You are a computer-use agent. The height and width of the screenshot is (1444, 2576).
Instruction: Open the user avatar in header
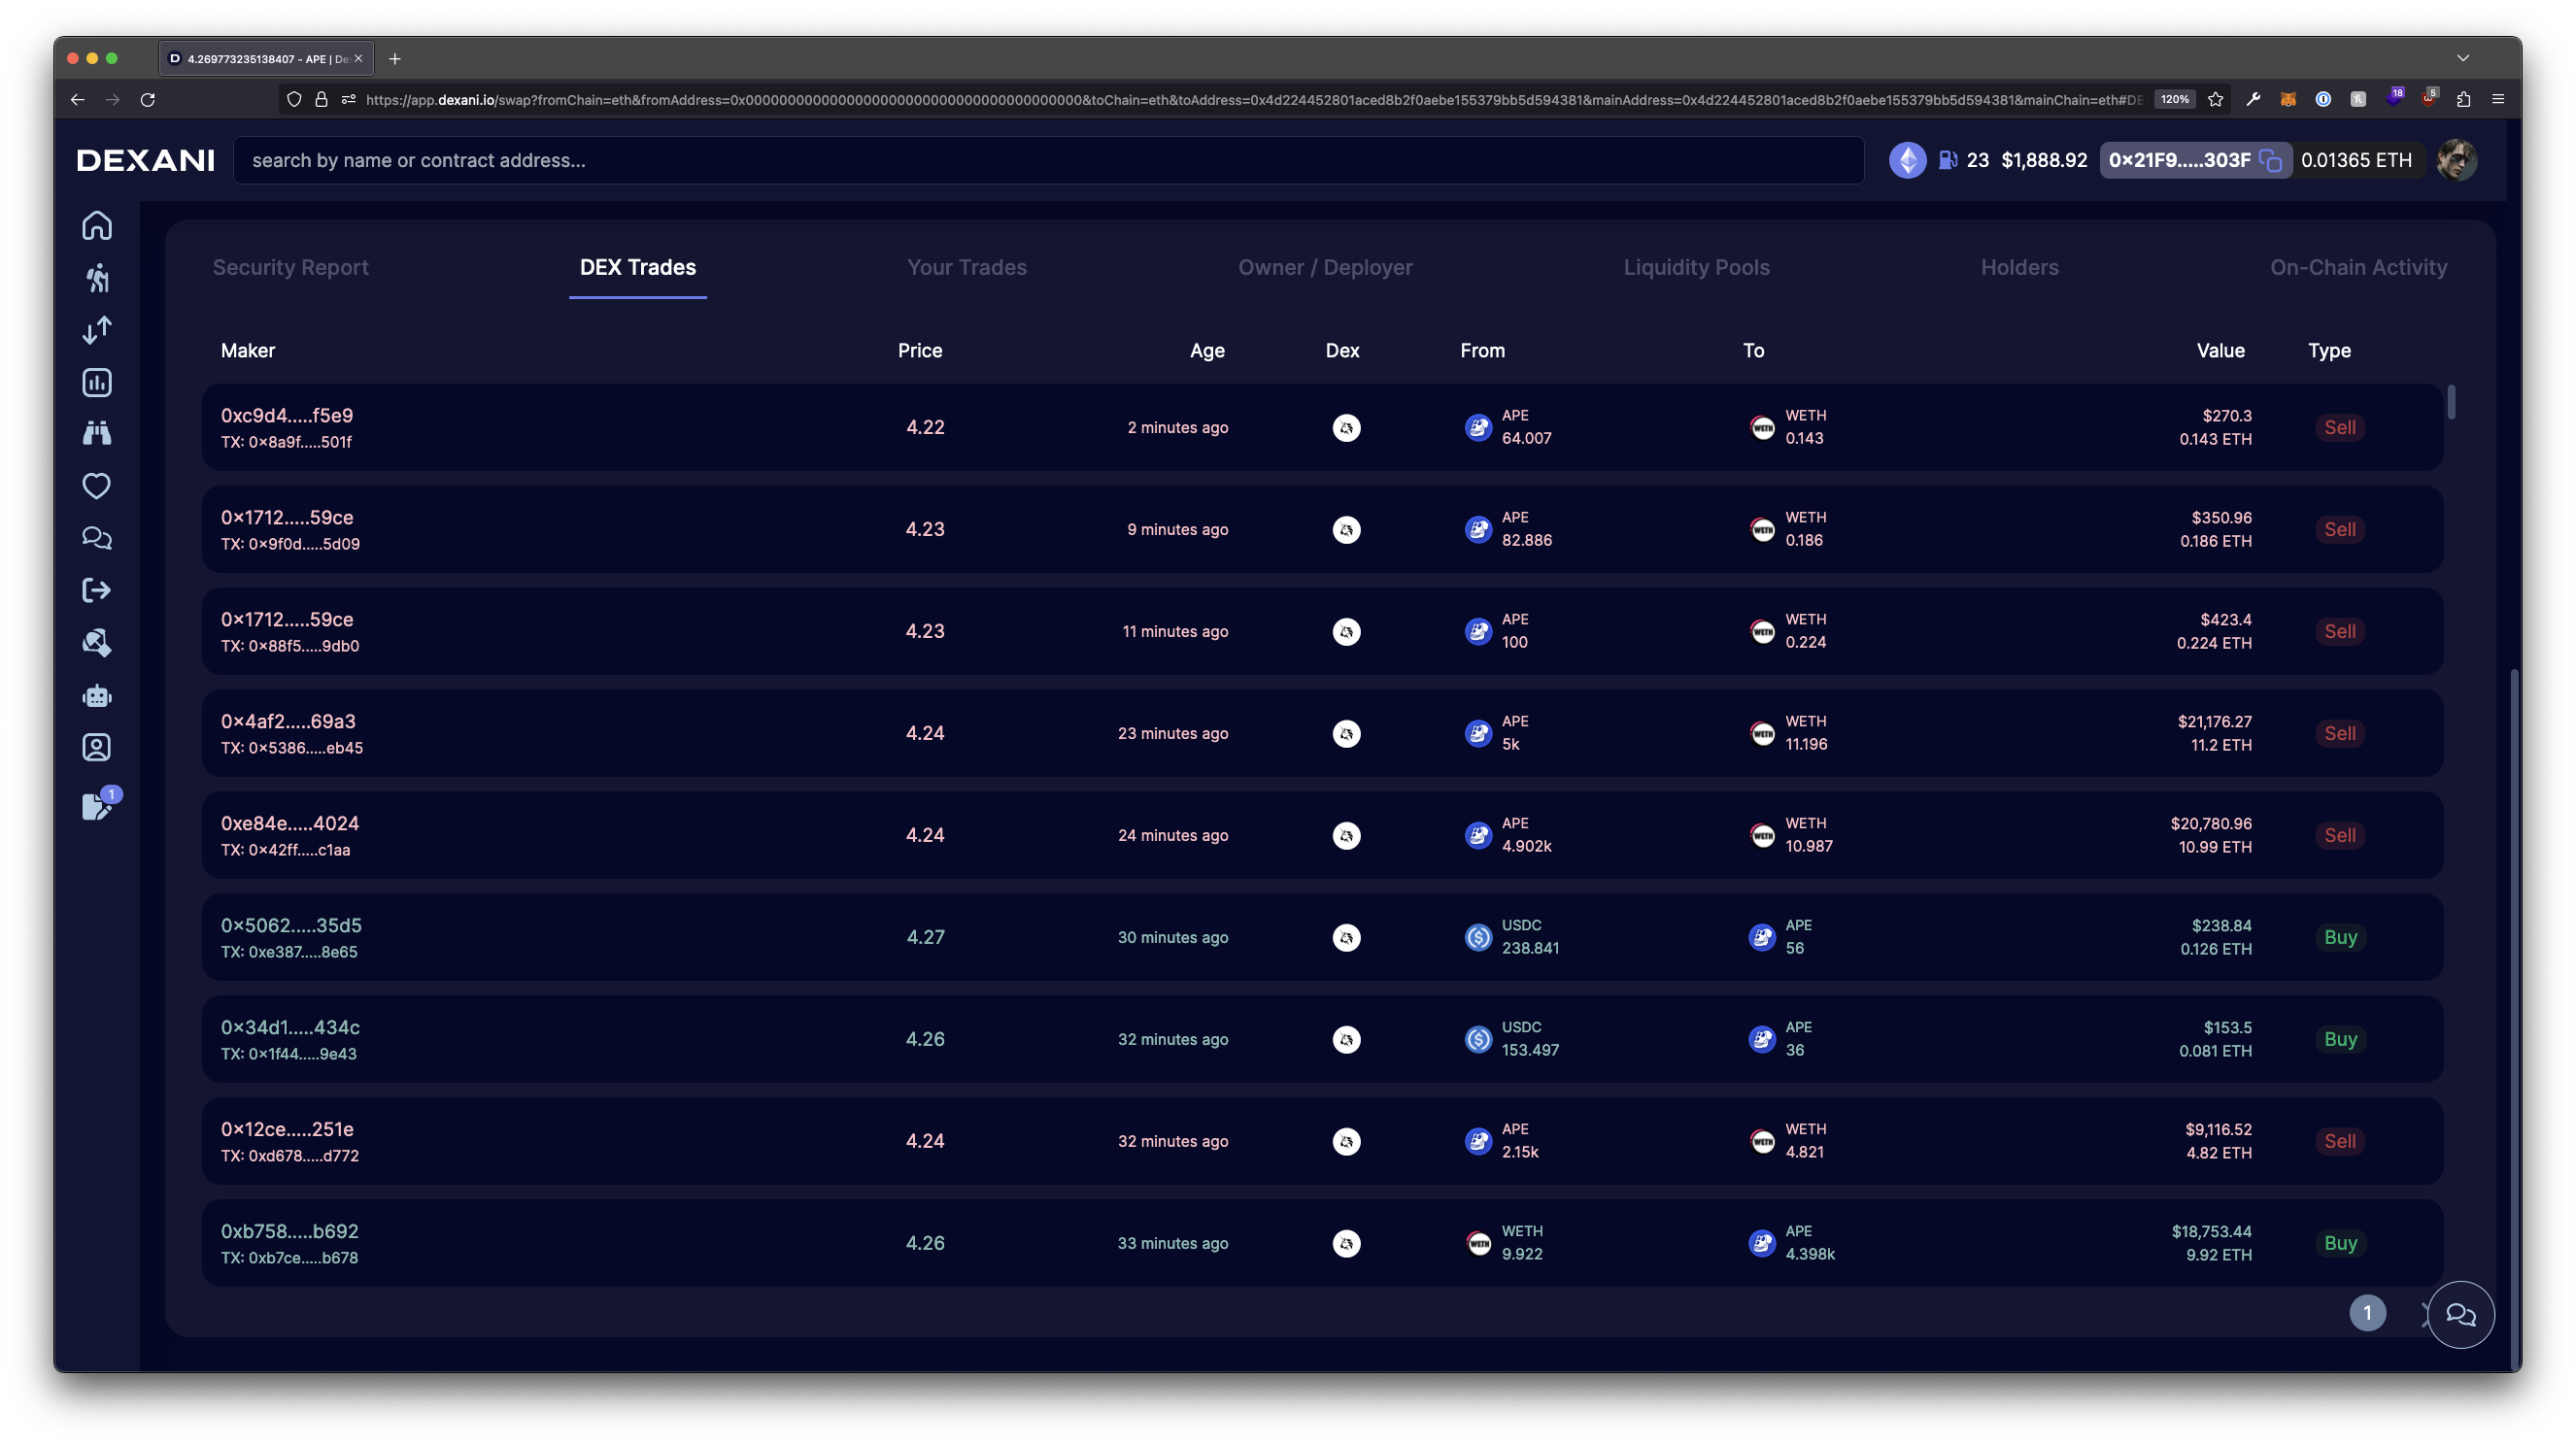point(2457,160)
